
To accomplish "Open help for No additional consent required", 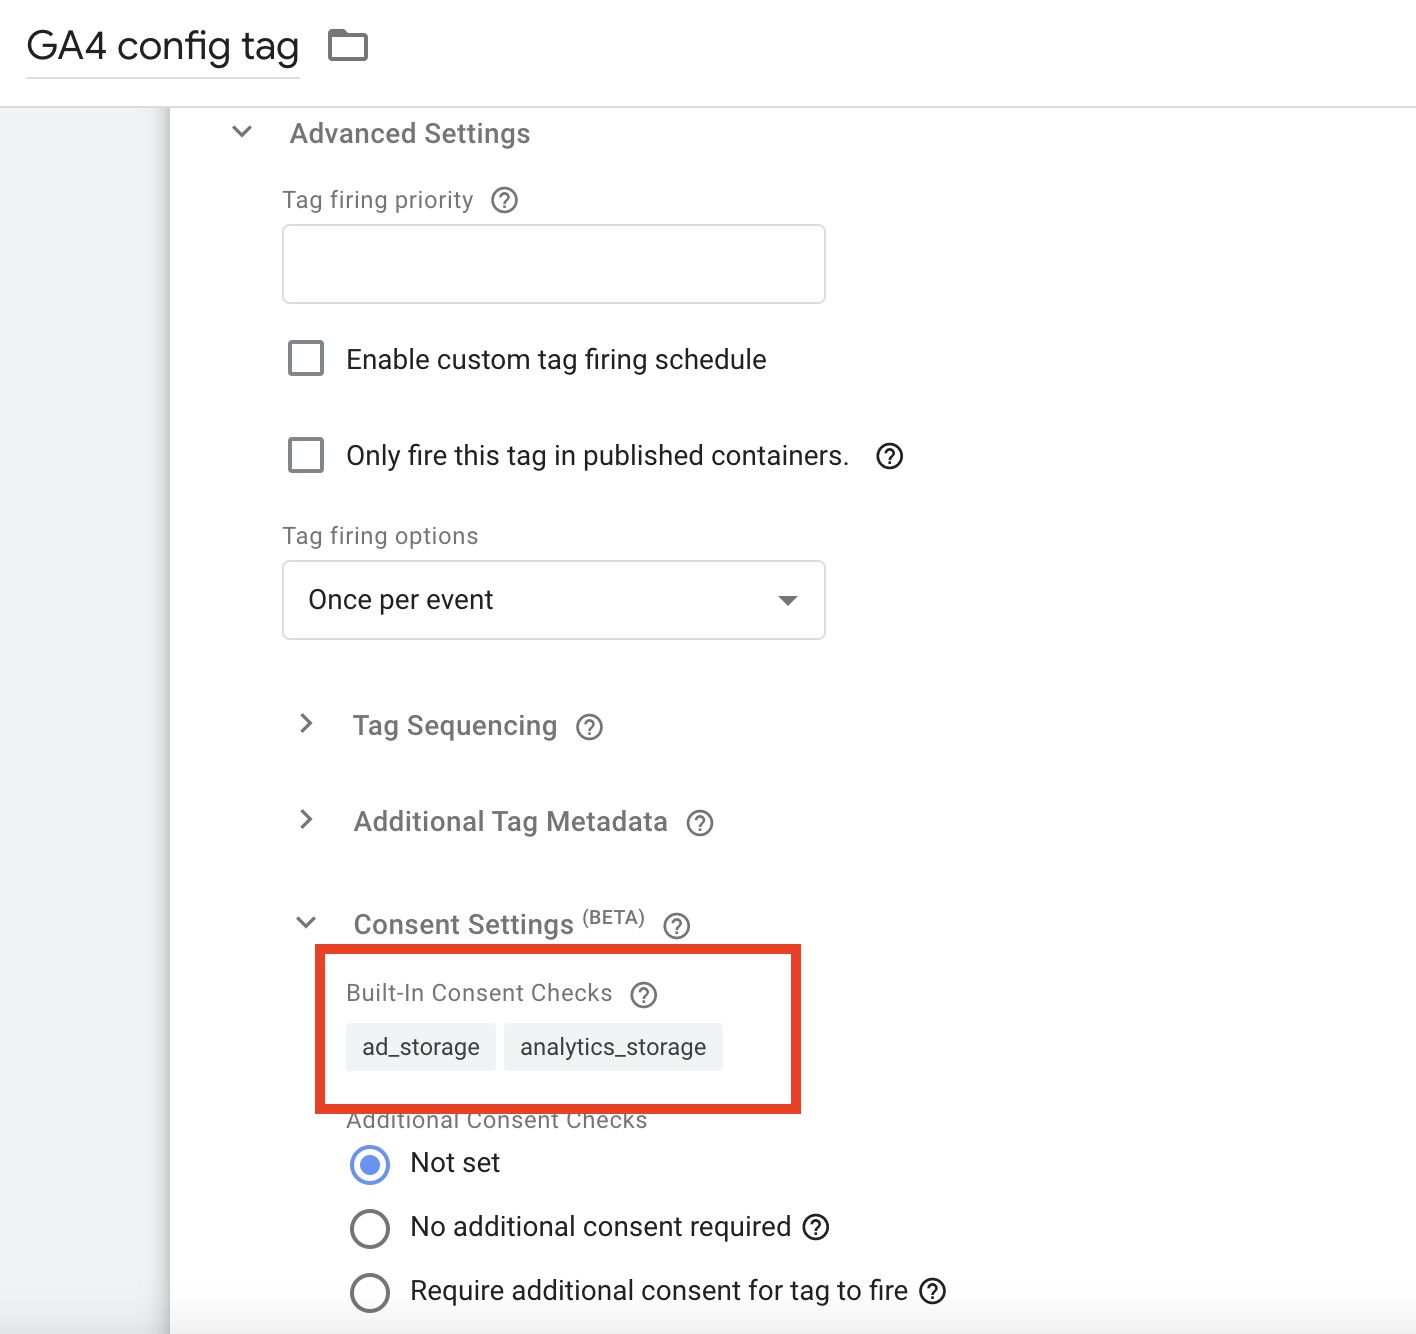I will click(x=816, y=1227).
